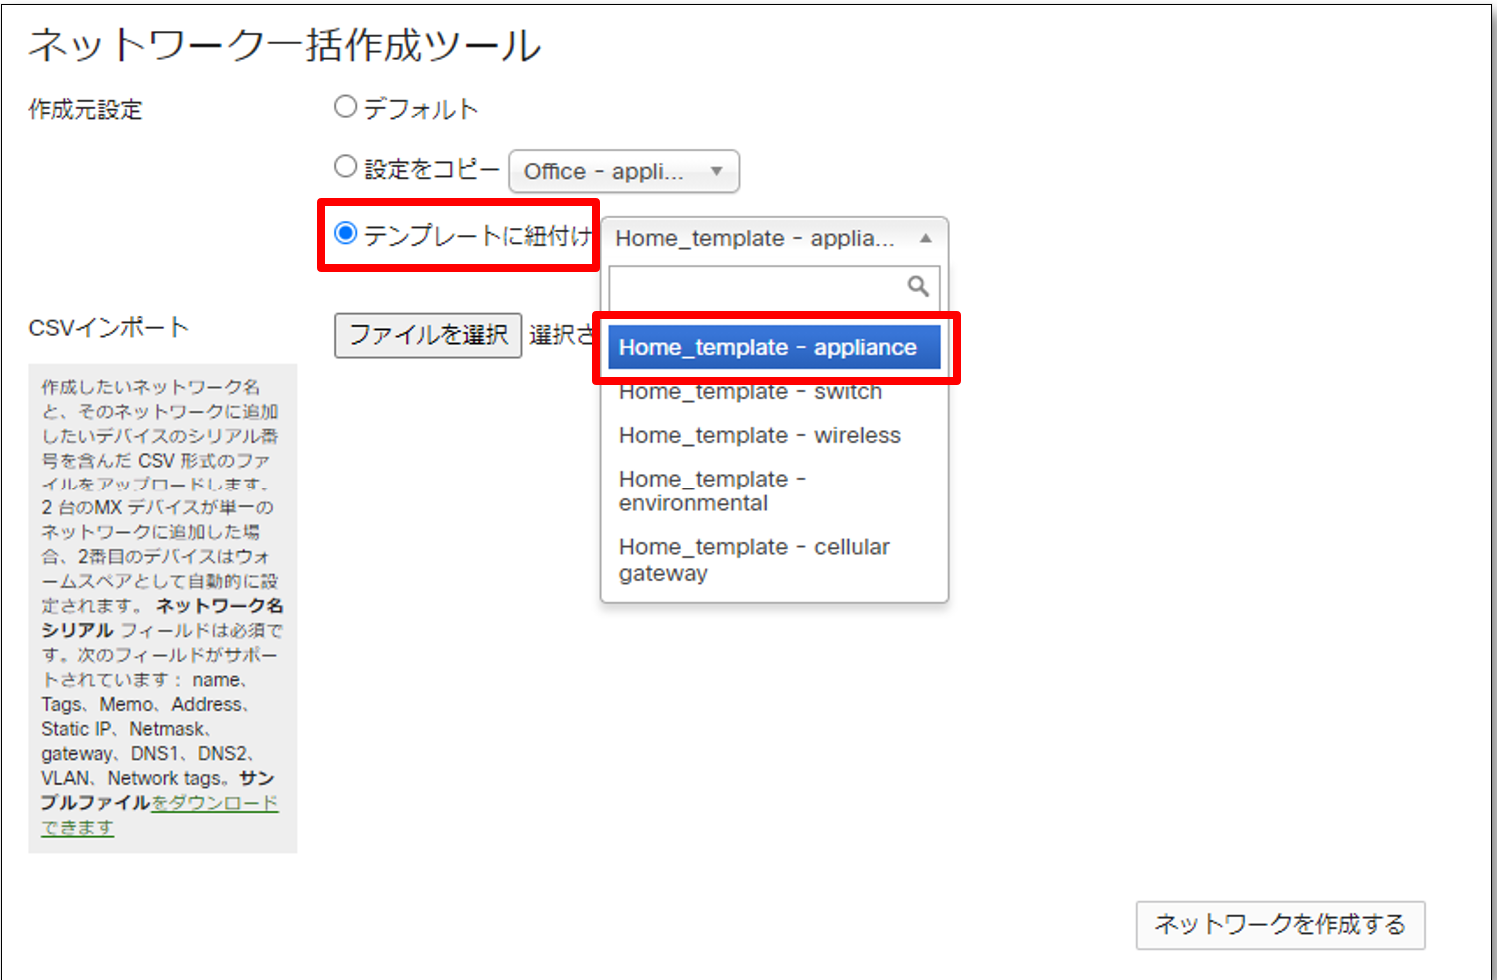Viewport: 1497px width, 980px height.
Task: Select the デフォルト radio button
Action: [345, 106]
